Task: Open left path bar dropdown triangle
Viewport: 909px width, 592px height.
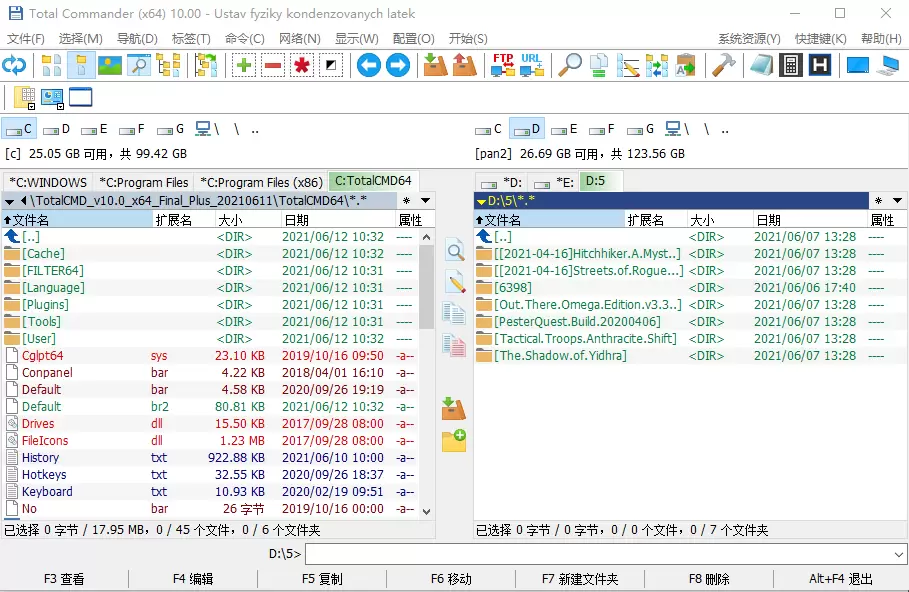Action: point(9,202)
